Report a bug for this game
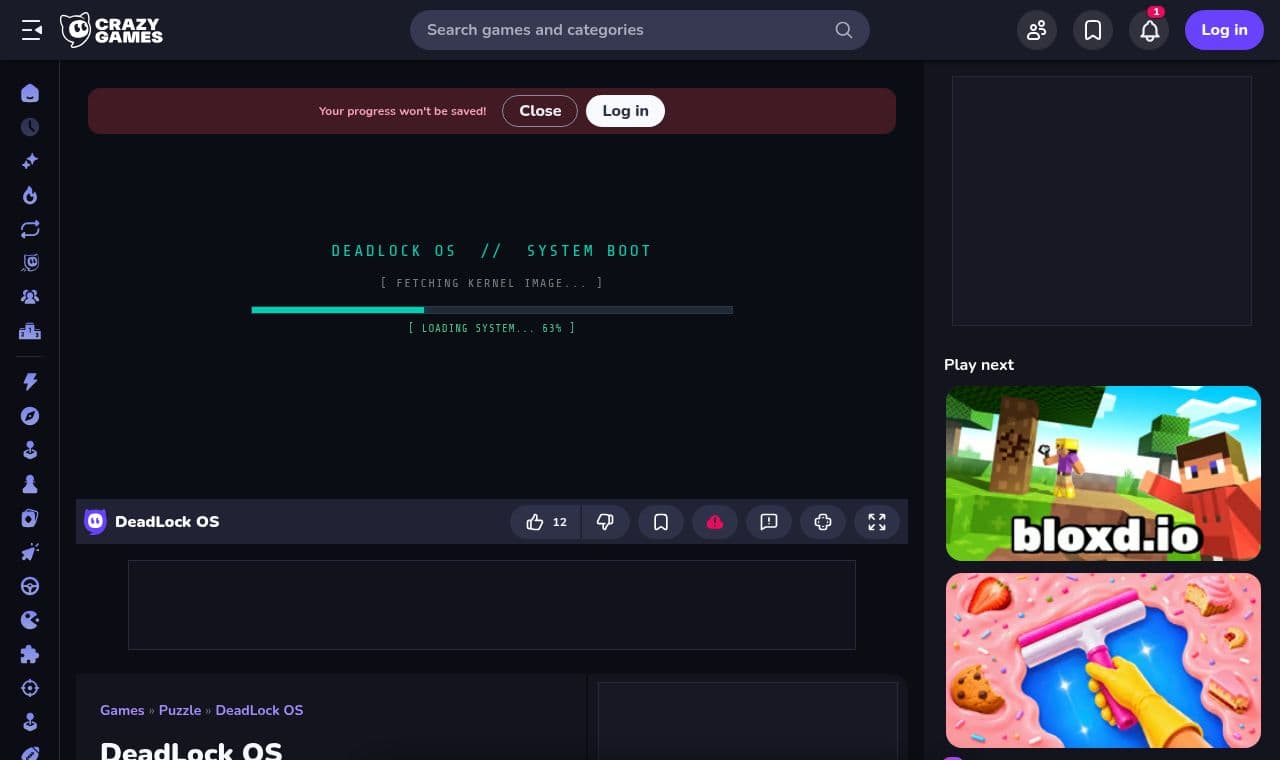 tap(769, 522)
